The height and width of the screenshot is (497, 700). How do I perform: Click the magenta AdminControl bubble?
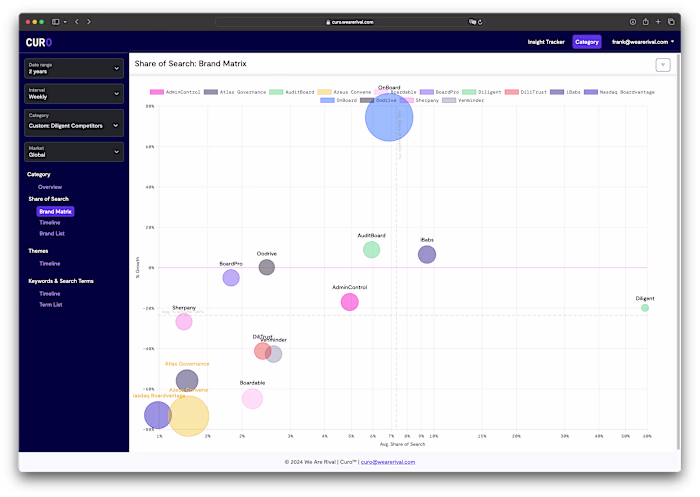coord(350,302)
